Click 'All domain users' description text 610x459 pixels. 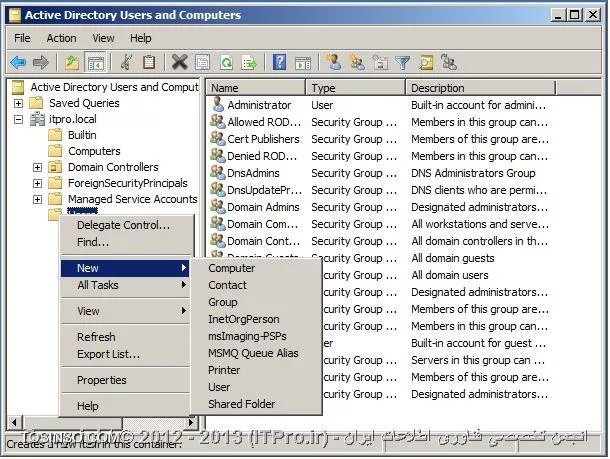coord(450,275)
